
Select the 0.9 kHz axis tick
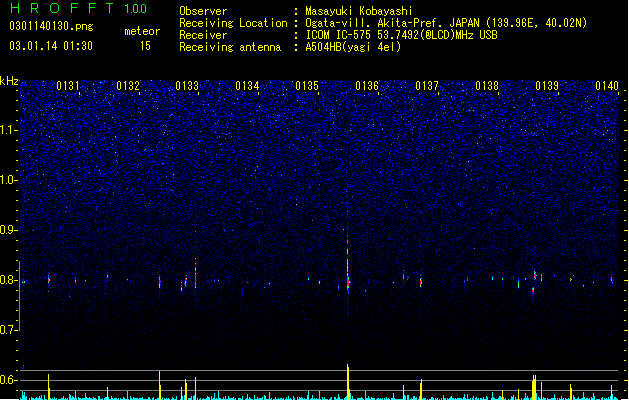[9, 230]
